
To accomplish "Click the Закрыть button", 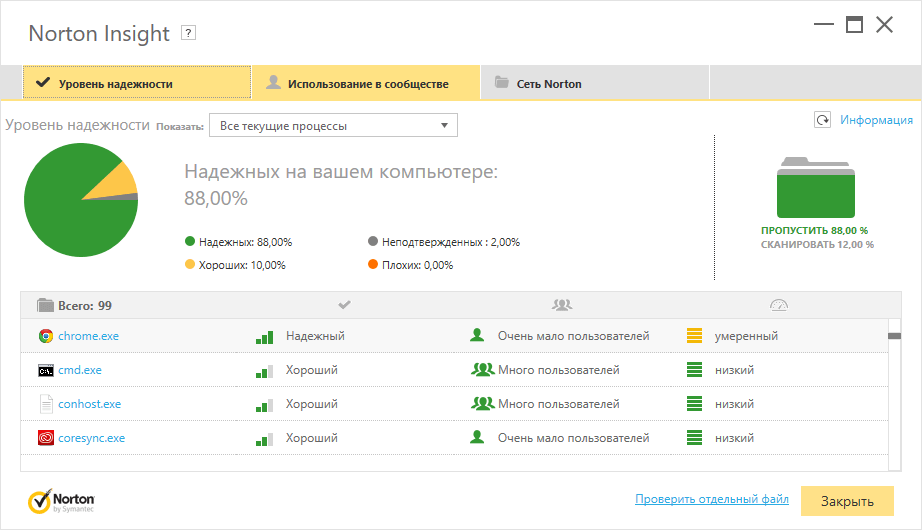I will [847, 501].
